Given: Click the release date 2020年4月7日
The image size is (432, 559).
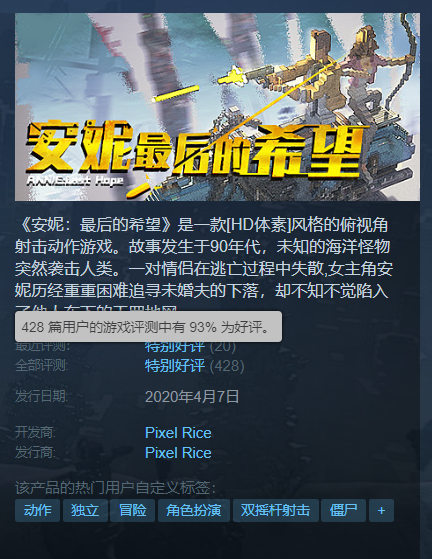Looking at the screenshot, I should pyautogui.click(x=192, y=396).
